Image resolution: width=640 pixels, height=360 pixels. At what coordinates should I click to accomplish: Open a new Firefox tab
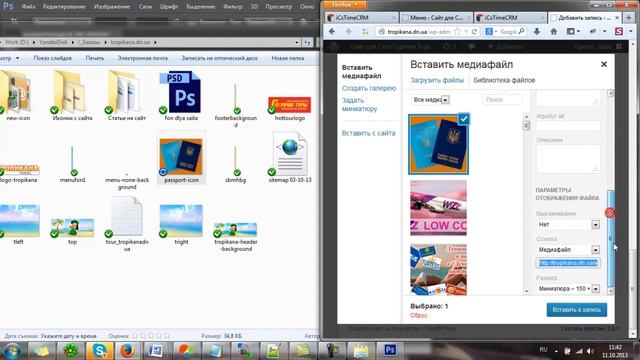(x=629, y=18)
